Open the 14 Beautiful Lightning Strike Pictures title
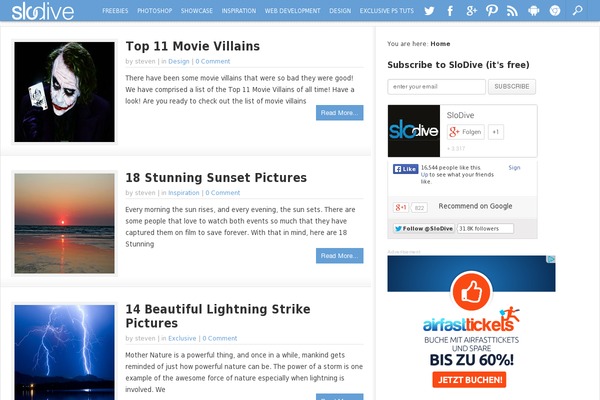The image size is (600, 400). [x=218, y=316]
